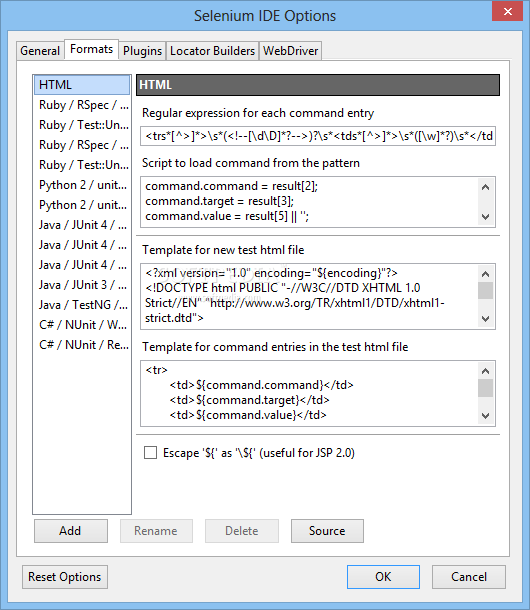This screenshot has width=530, height=610.
Task: Click into the new test html template textarea
Action: pos(309,296)
